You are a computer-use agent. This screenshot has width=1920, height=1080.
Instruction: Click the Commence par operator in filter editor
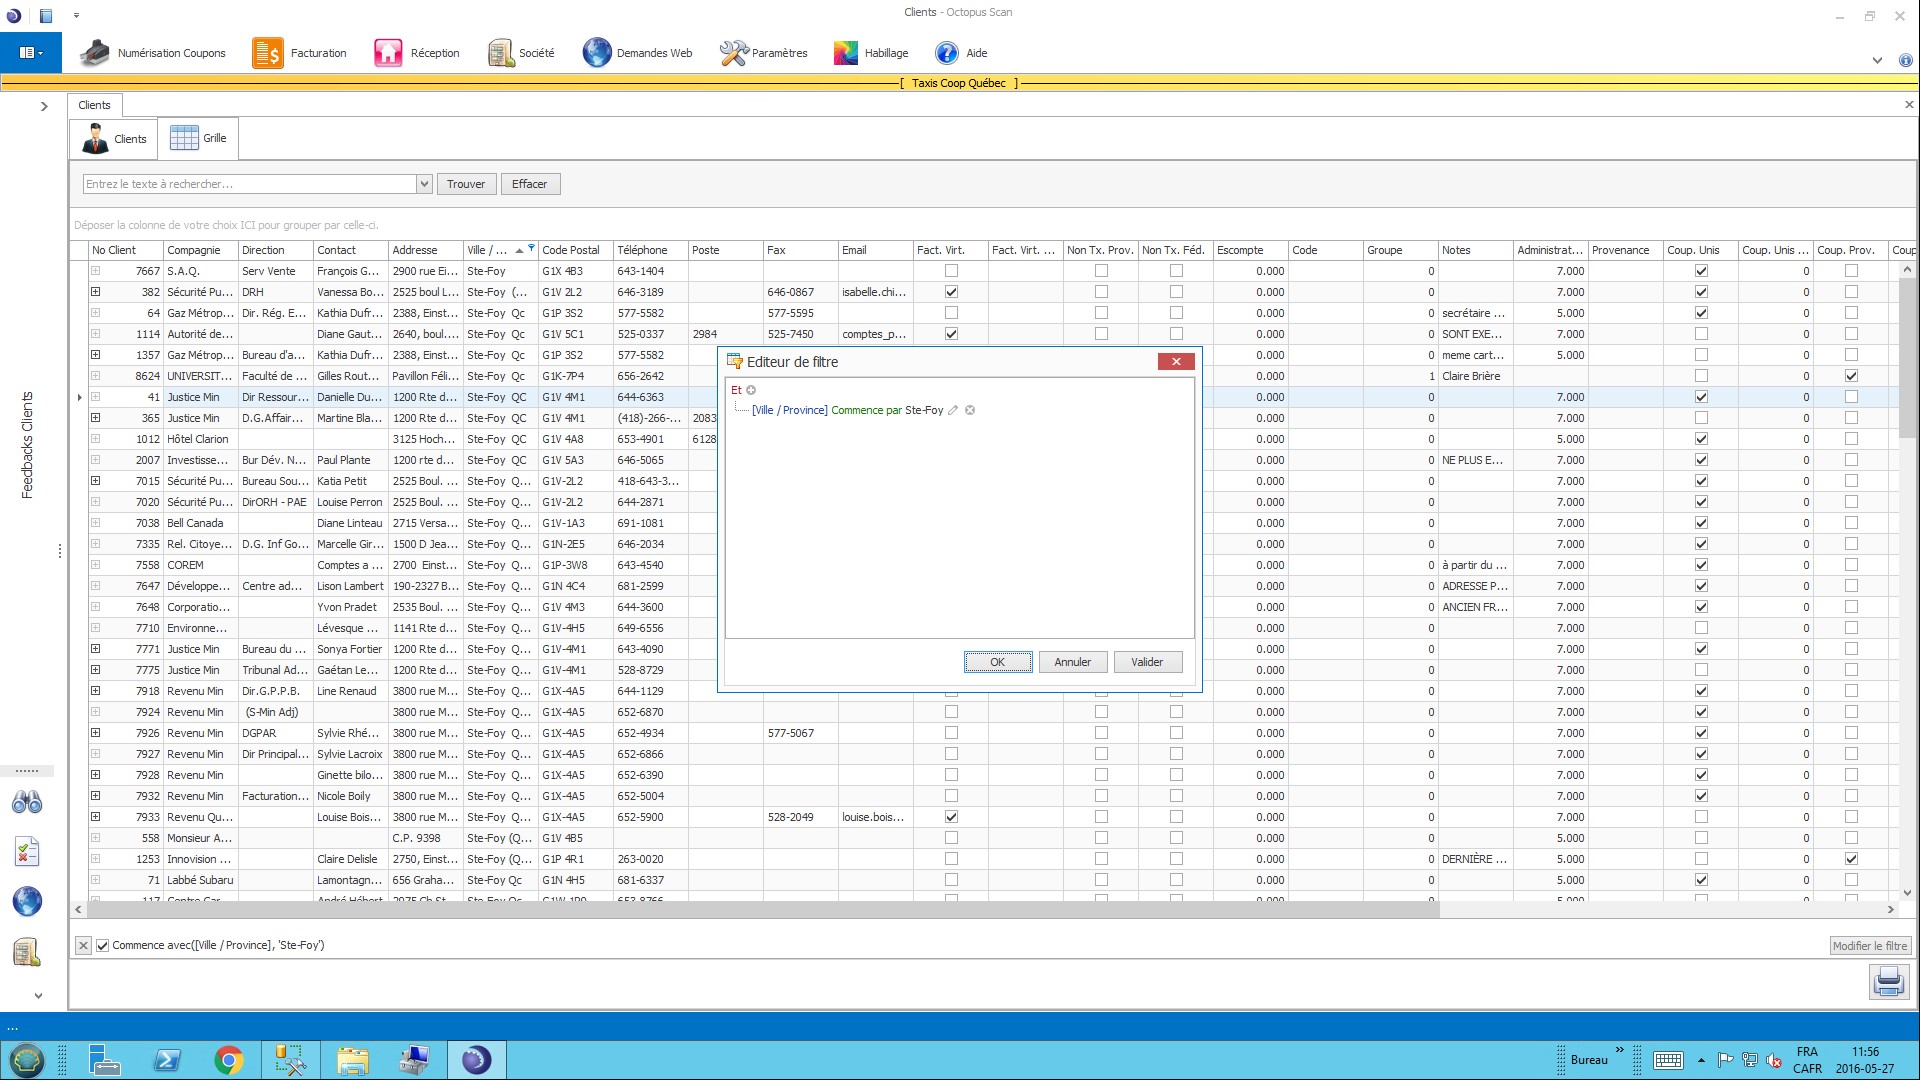[x=866, y=410]
